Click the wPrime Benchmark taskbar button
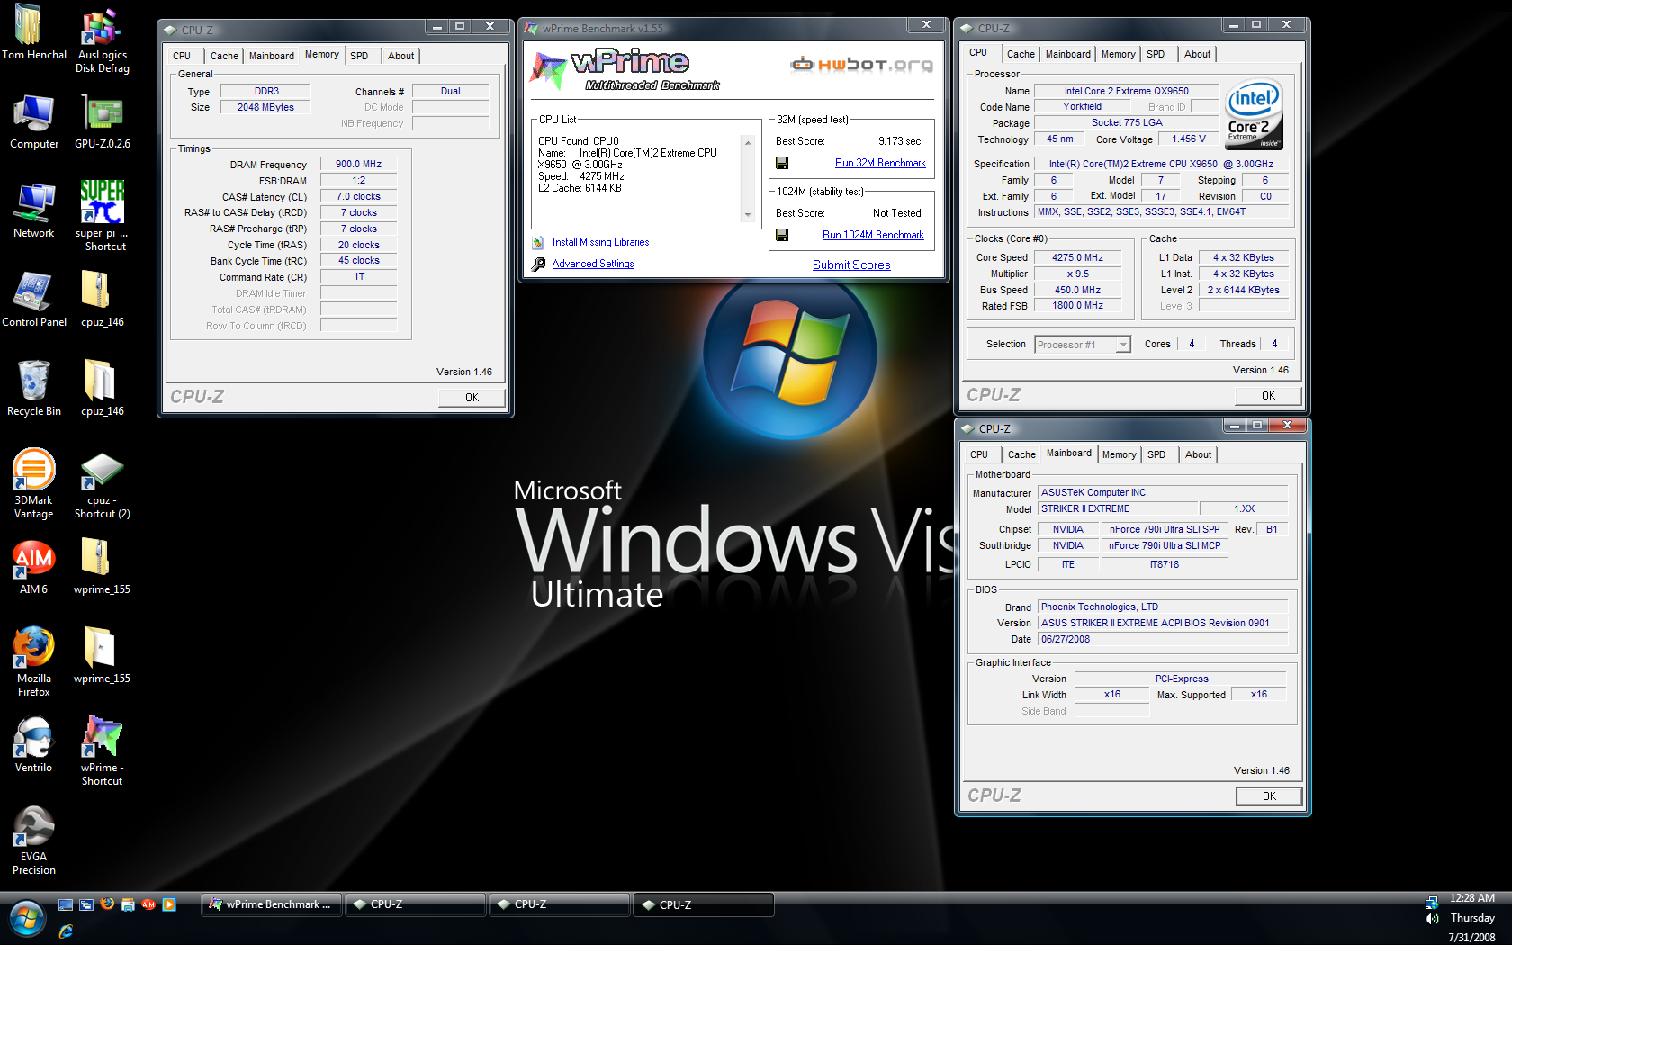Screen dimensions: 1680x1050 (x=272, y=905)
